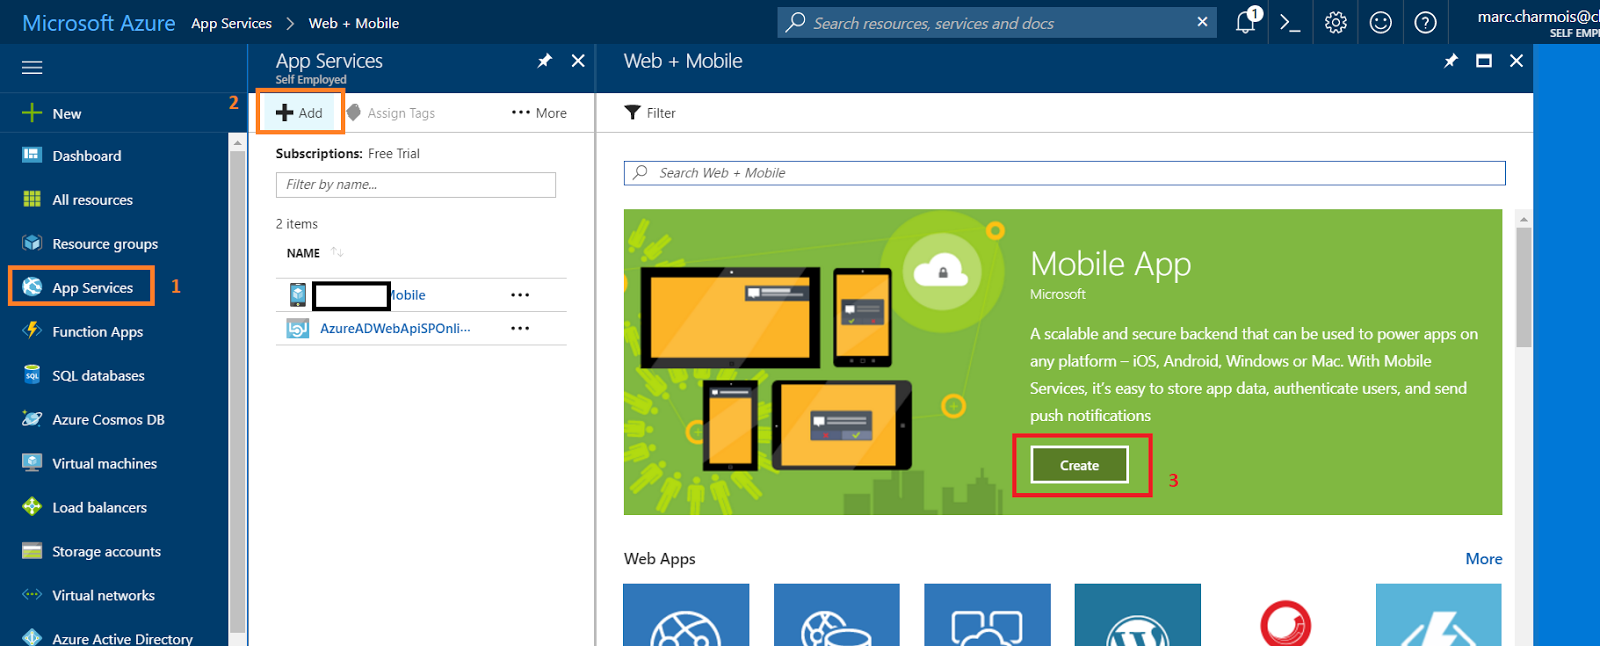This screenshot has width=1600, height=646.
Task: Click the Microsoft Azure logo text
Action: point(99,23)
